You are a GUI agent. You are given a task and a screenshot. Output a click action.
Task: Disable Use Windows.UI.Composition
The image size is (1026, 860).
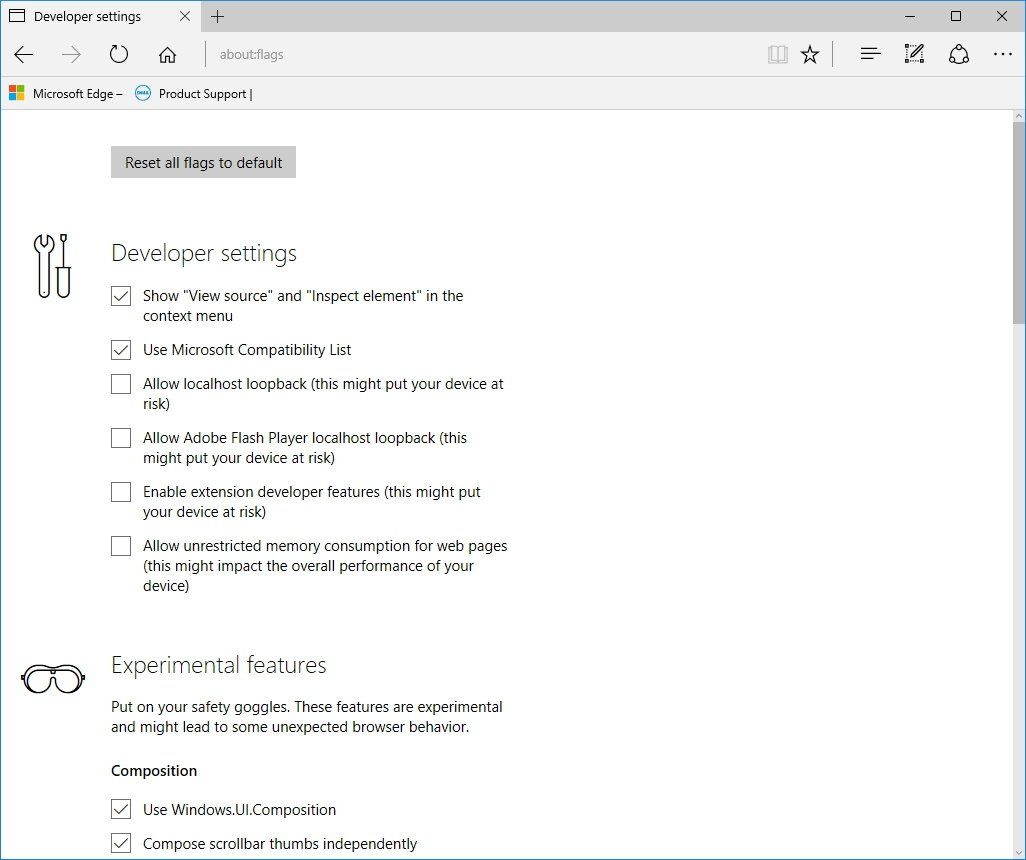click(121, 809)
